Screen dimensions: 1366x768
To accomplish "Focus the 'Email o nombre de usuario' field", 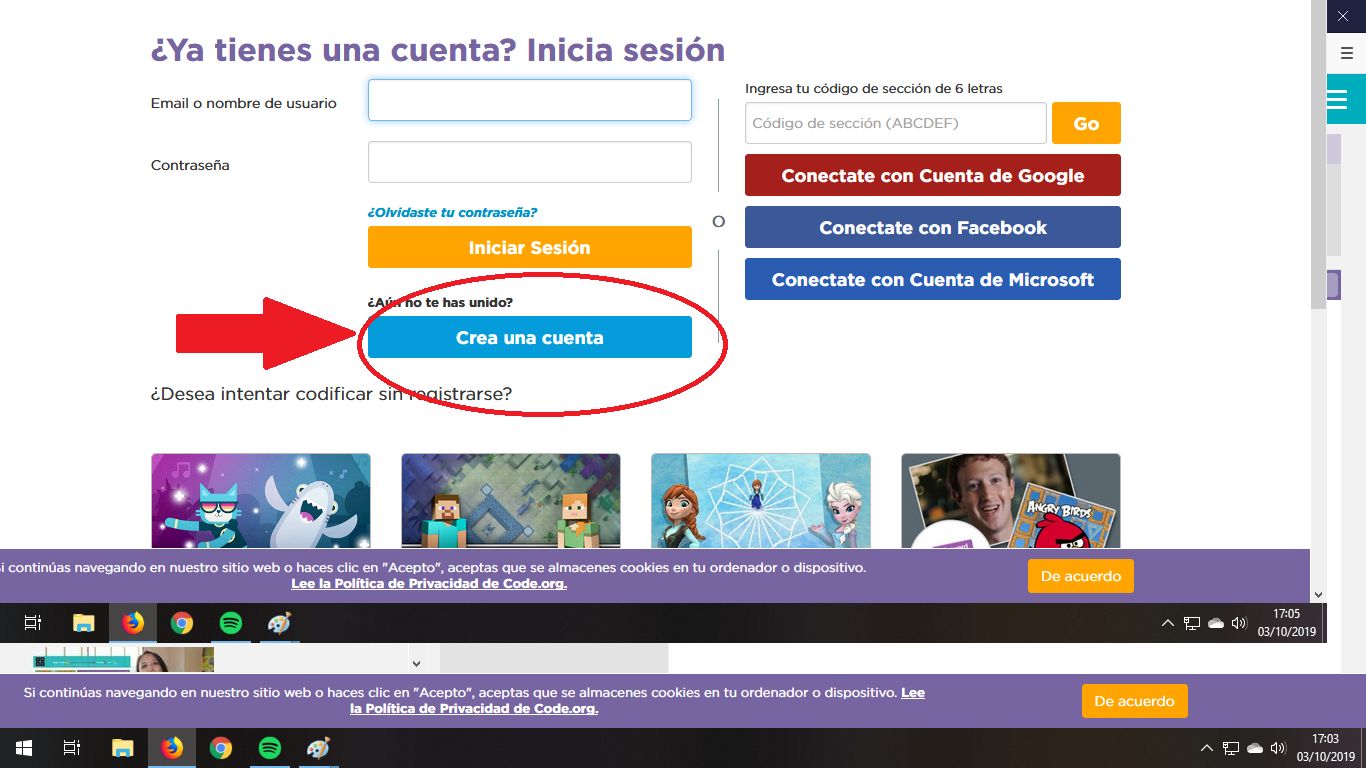I will (529, 101).
